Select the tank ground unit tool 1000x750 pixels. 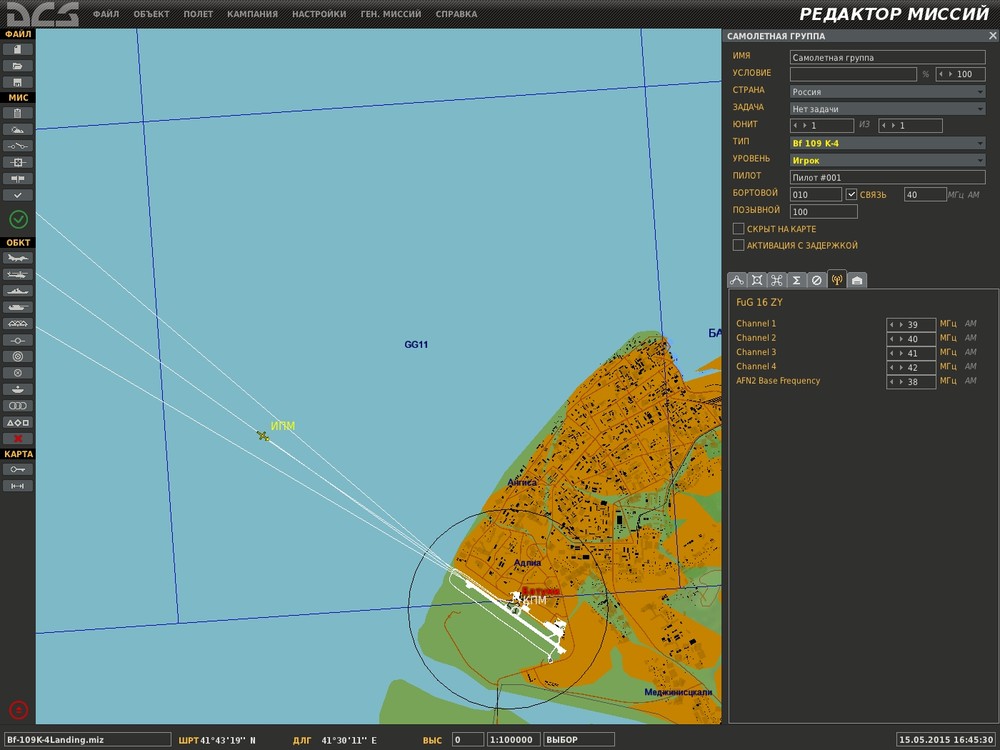point(18,307)
